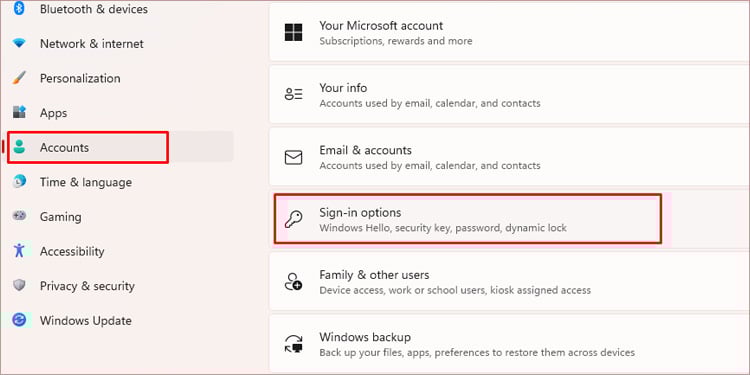Select Family & other users
The height and width of the screenshot is (375, 750).
point(509,282)
